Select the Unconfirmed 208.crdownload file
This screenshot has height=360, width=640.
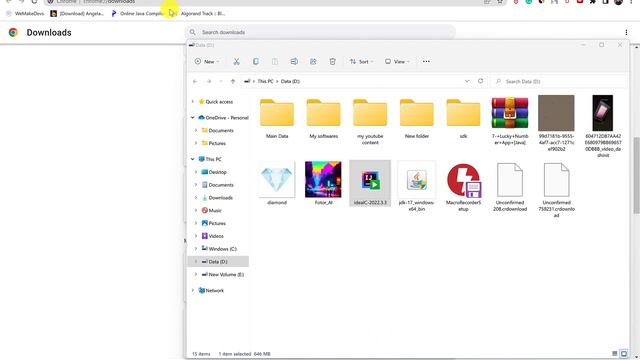(x=510, y=187)
